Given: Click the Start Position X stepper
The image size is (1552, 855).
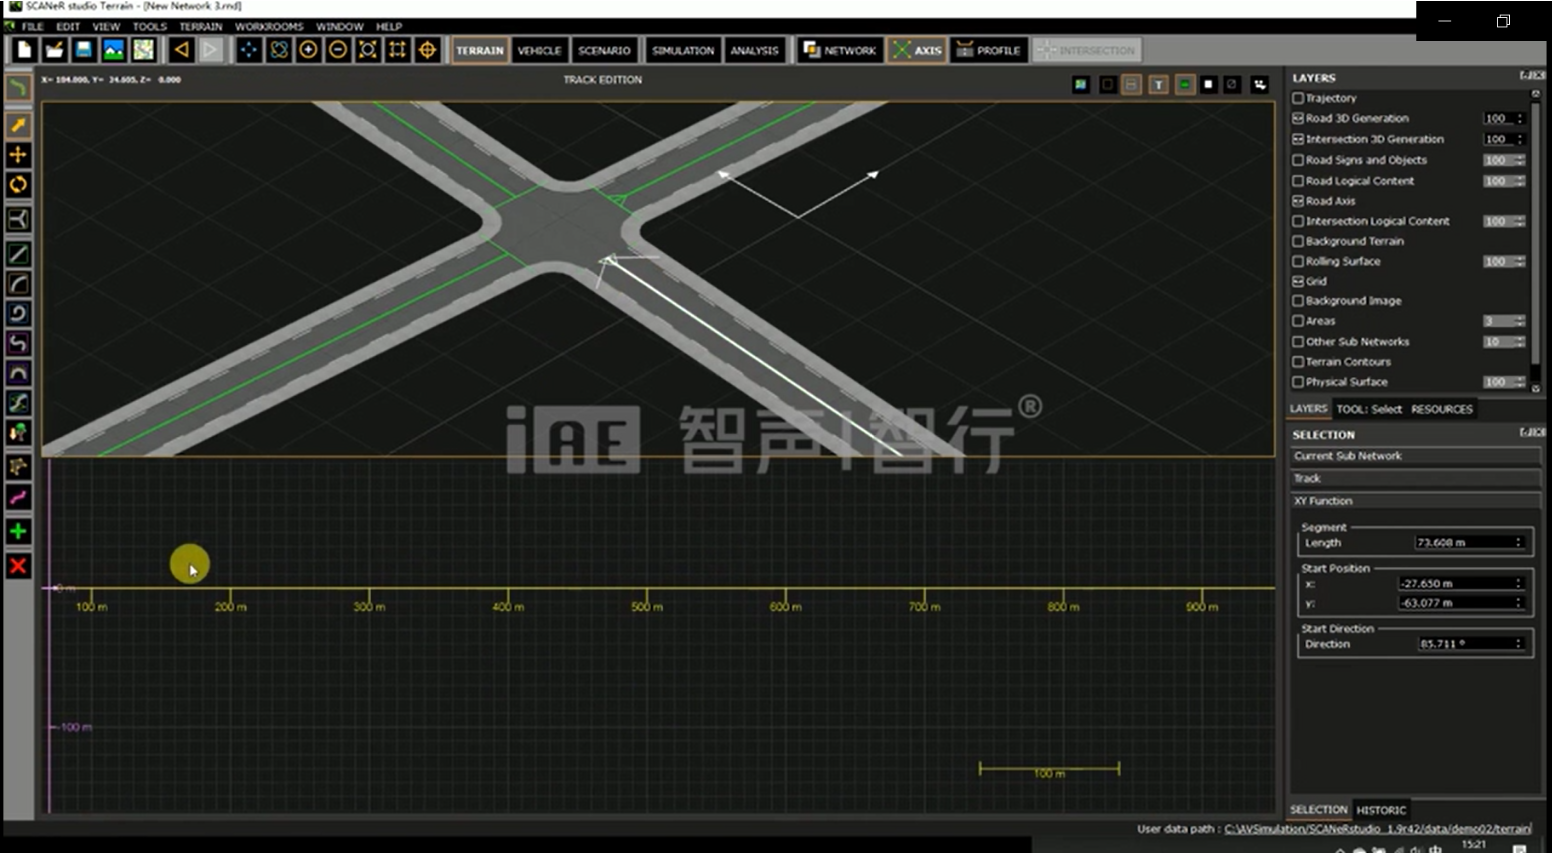Looking at the screenshot, I should pos(1519,583).
